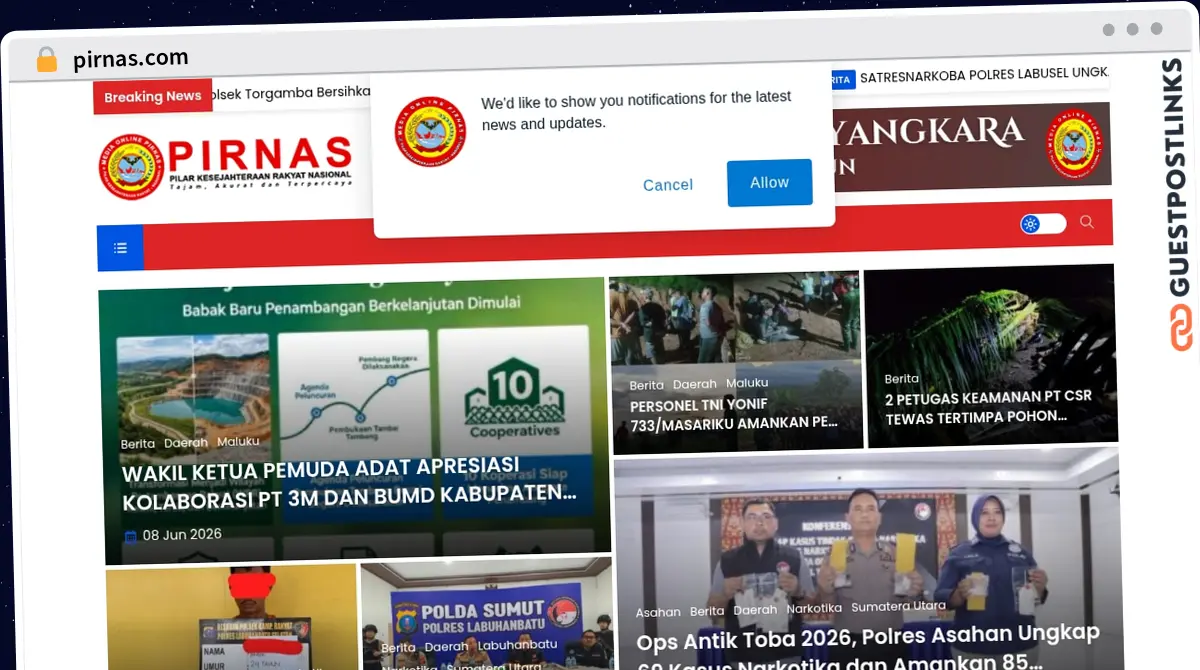Viewport: 1200px width, 670px height.
Task: Open the blue hamburger menu button
Action: click(x=120, y=248)
